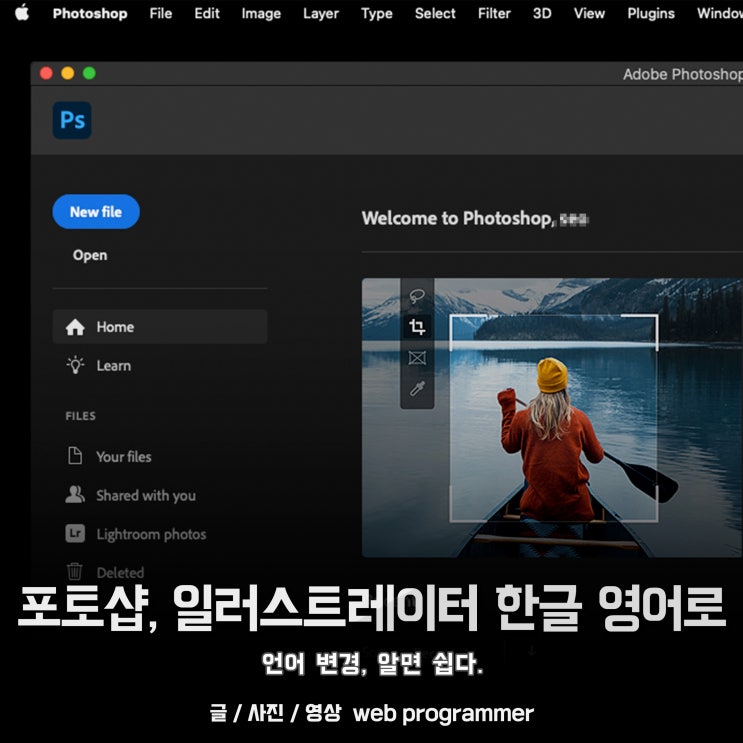Open the Filter menu
The height and width of the screenshot is (743, 743).
tap(494, 13)
